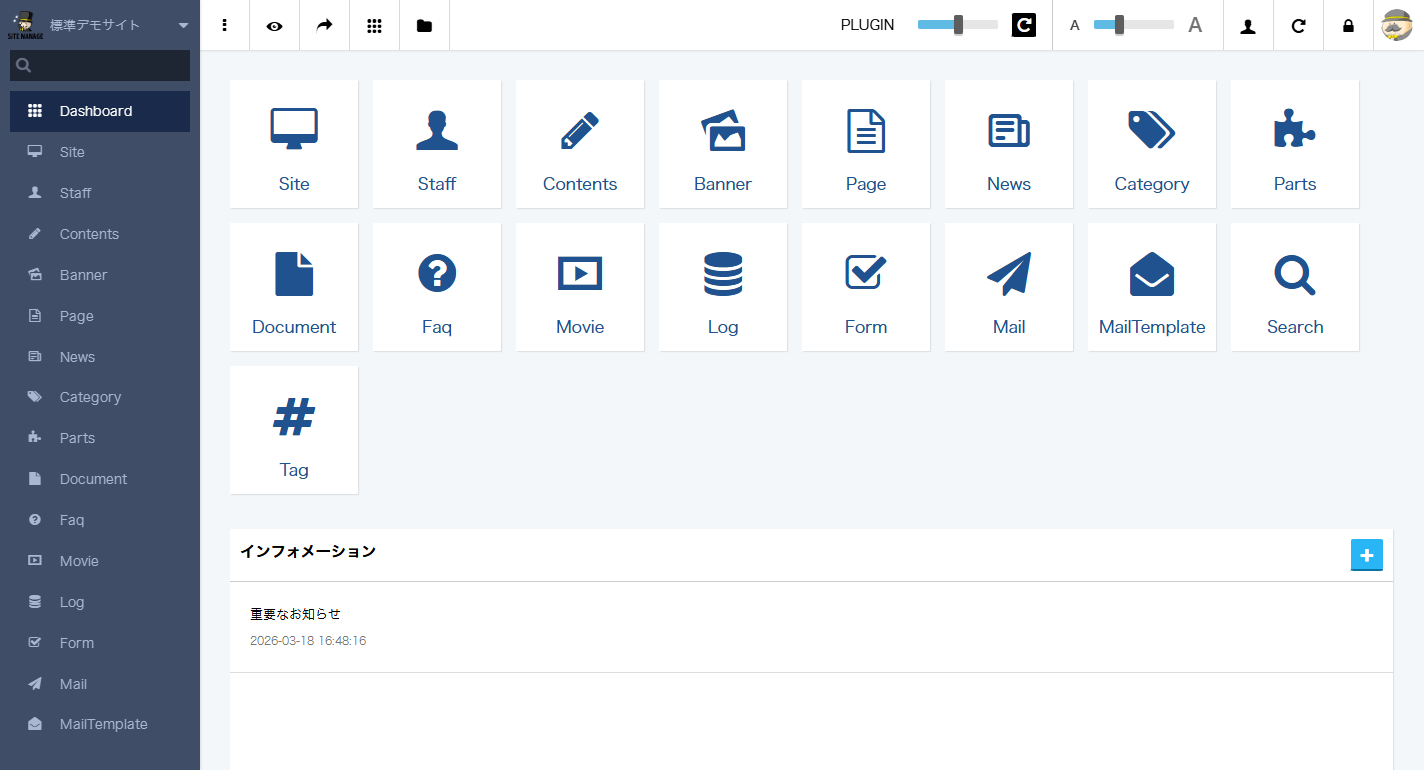Click the blue plus button in インフォメーション
The image size is (1424, 770).
click(1366, 555)
